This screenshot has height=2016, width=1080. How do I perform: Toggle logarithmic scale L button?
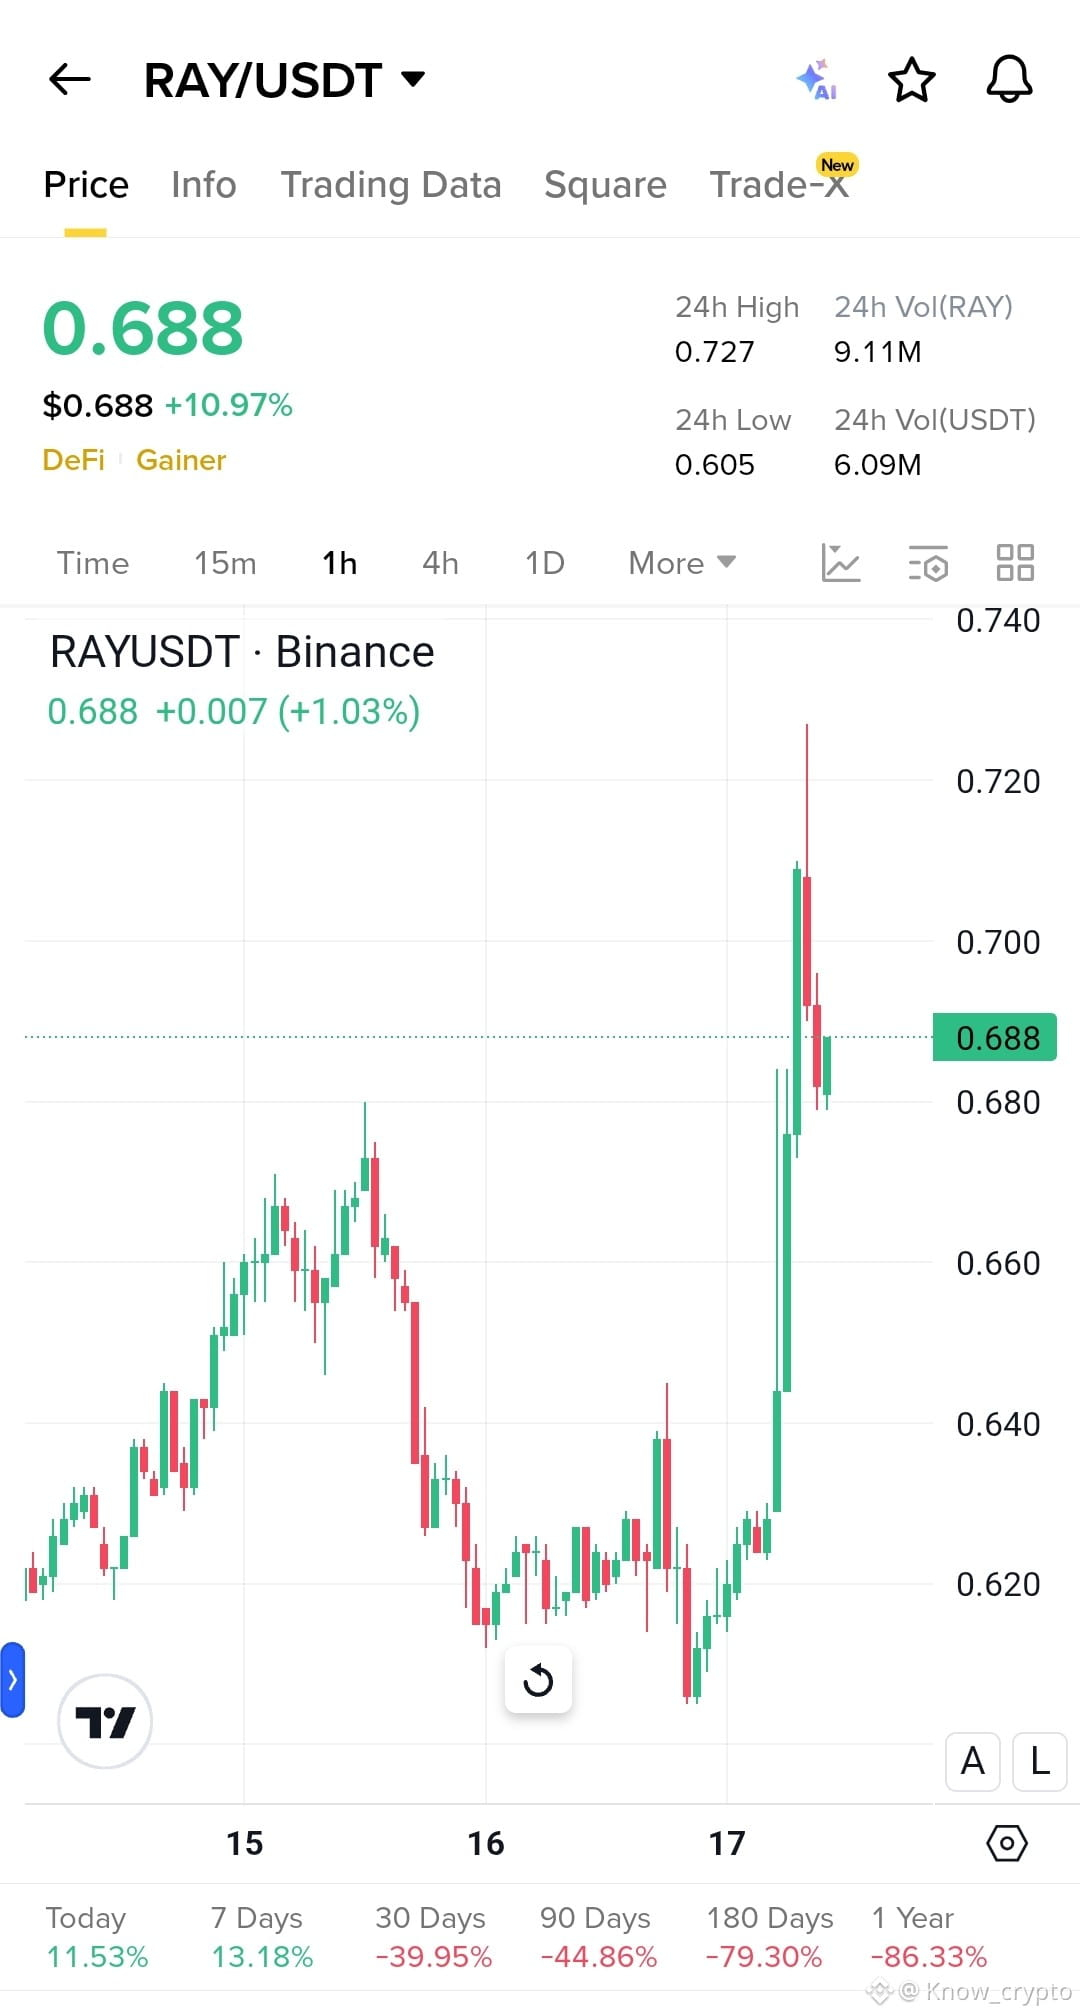click(x=1040, y=1761)
